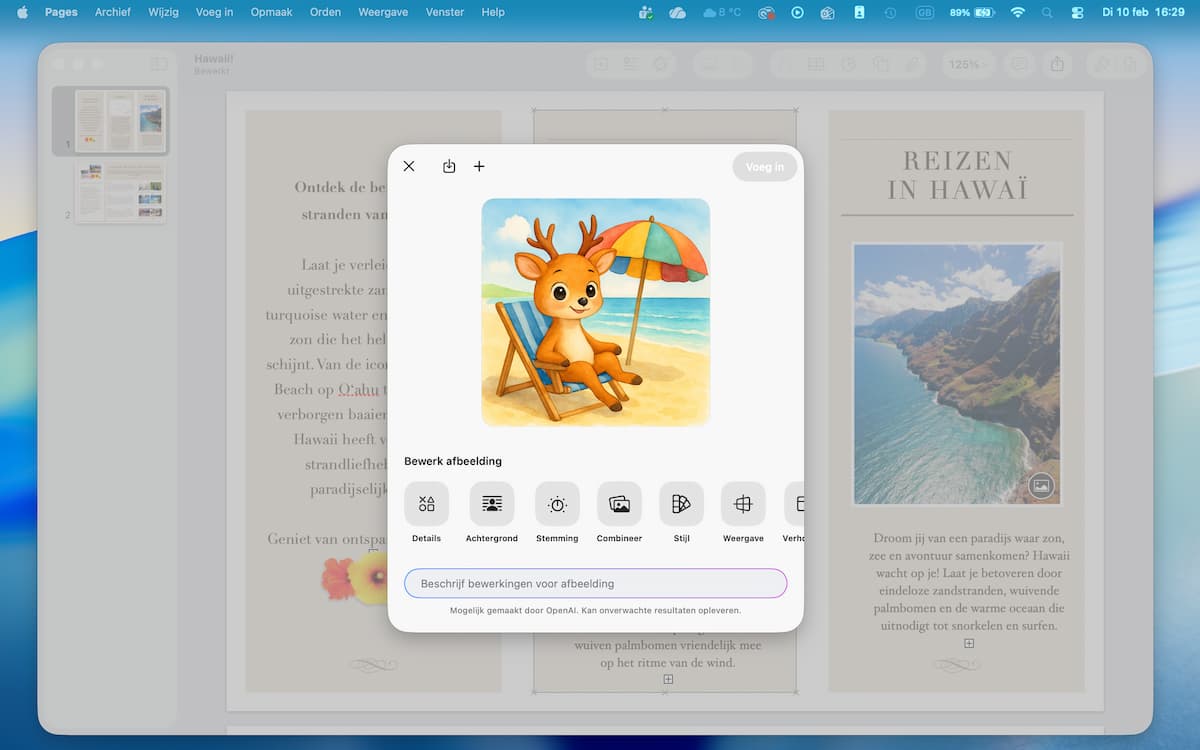Click the generated deer beach image
The image size is (1200, 750).
coord(595,312)
